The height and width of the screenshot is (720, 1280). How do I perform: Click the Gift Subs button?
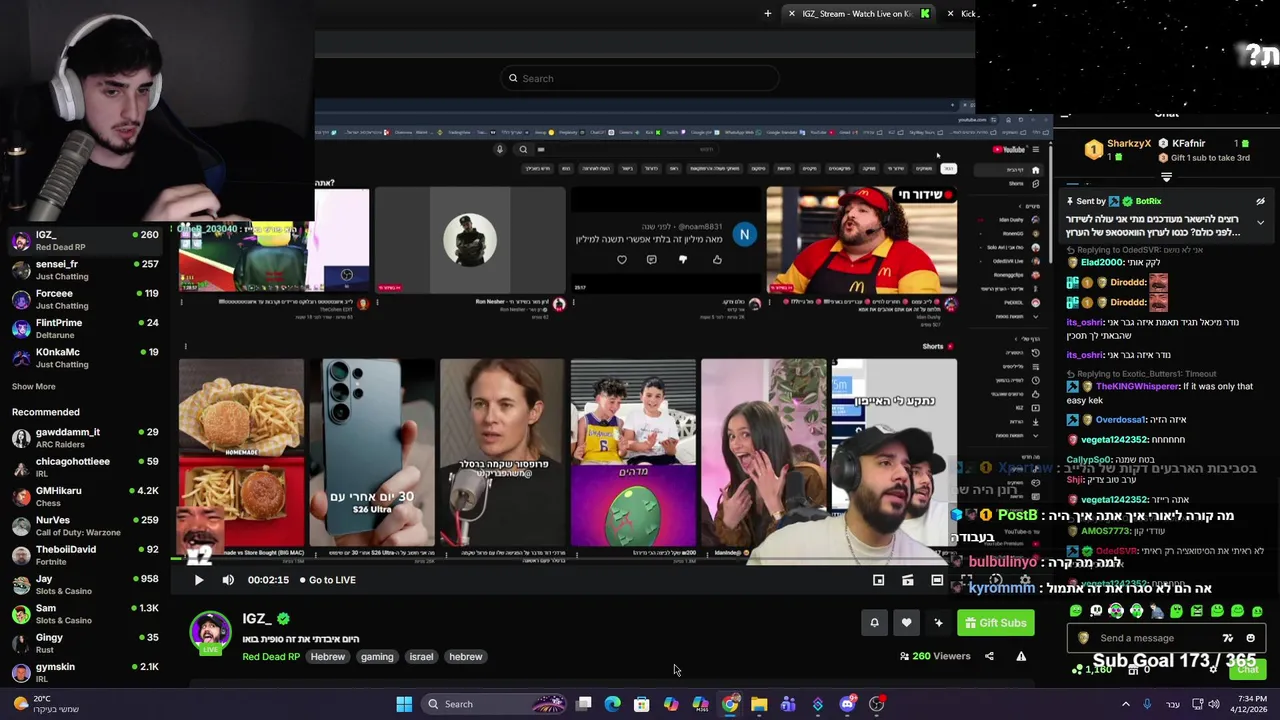[x=995, y=623]
